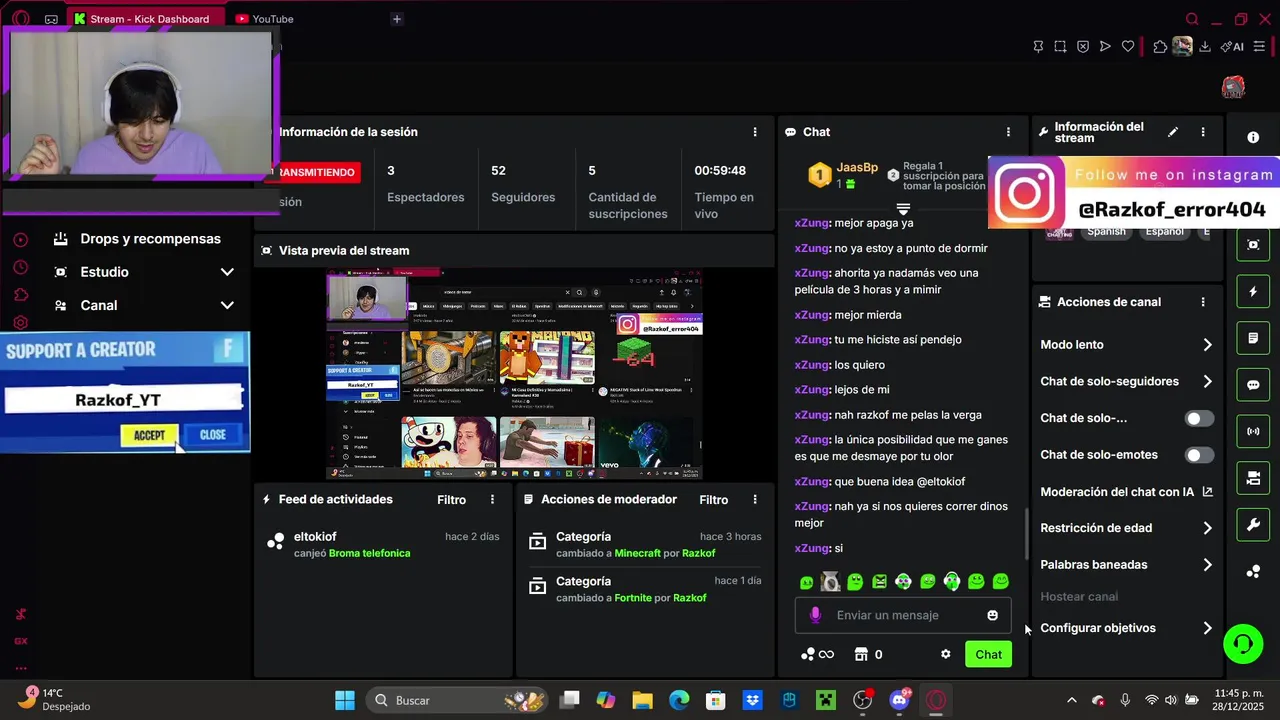Image resolution: width=1280 pixels, height=720 pixels.
Task: Open the Acciones de canal three-dot menu
Action: [1203, 302]
